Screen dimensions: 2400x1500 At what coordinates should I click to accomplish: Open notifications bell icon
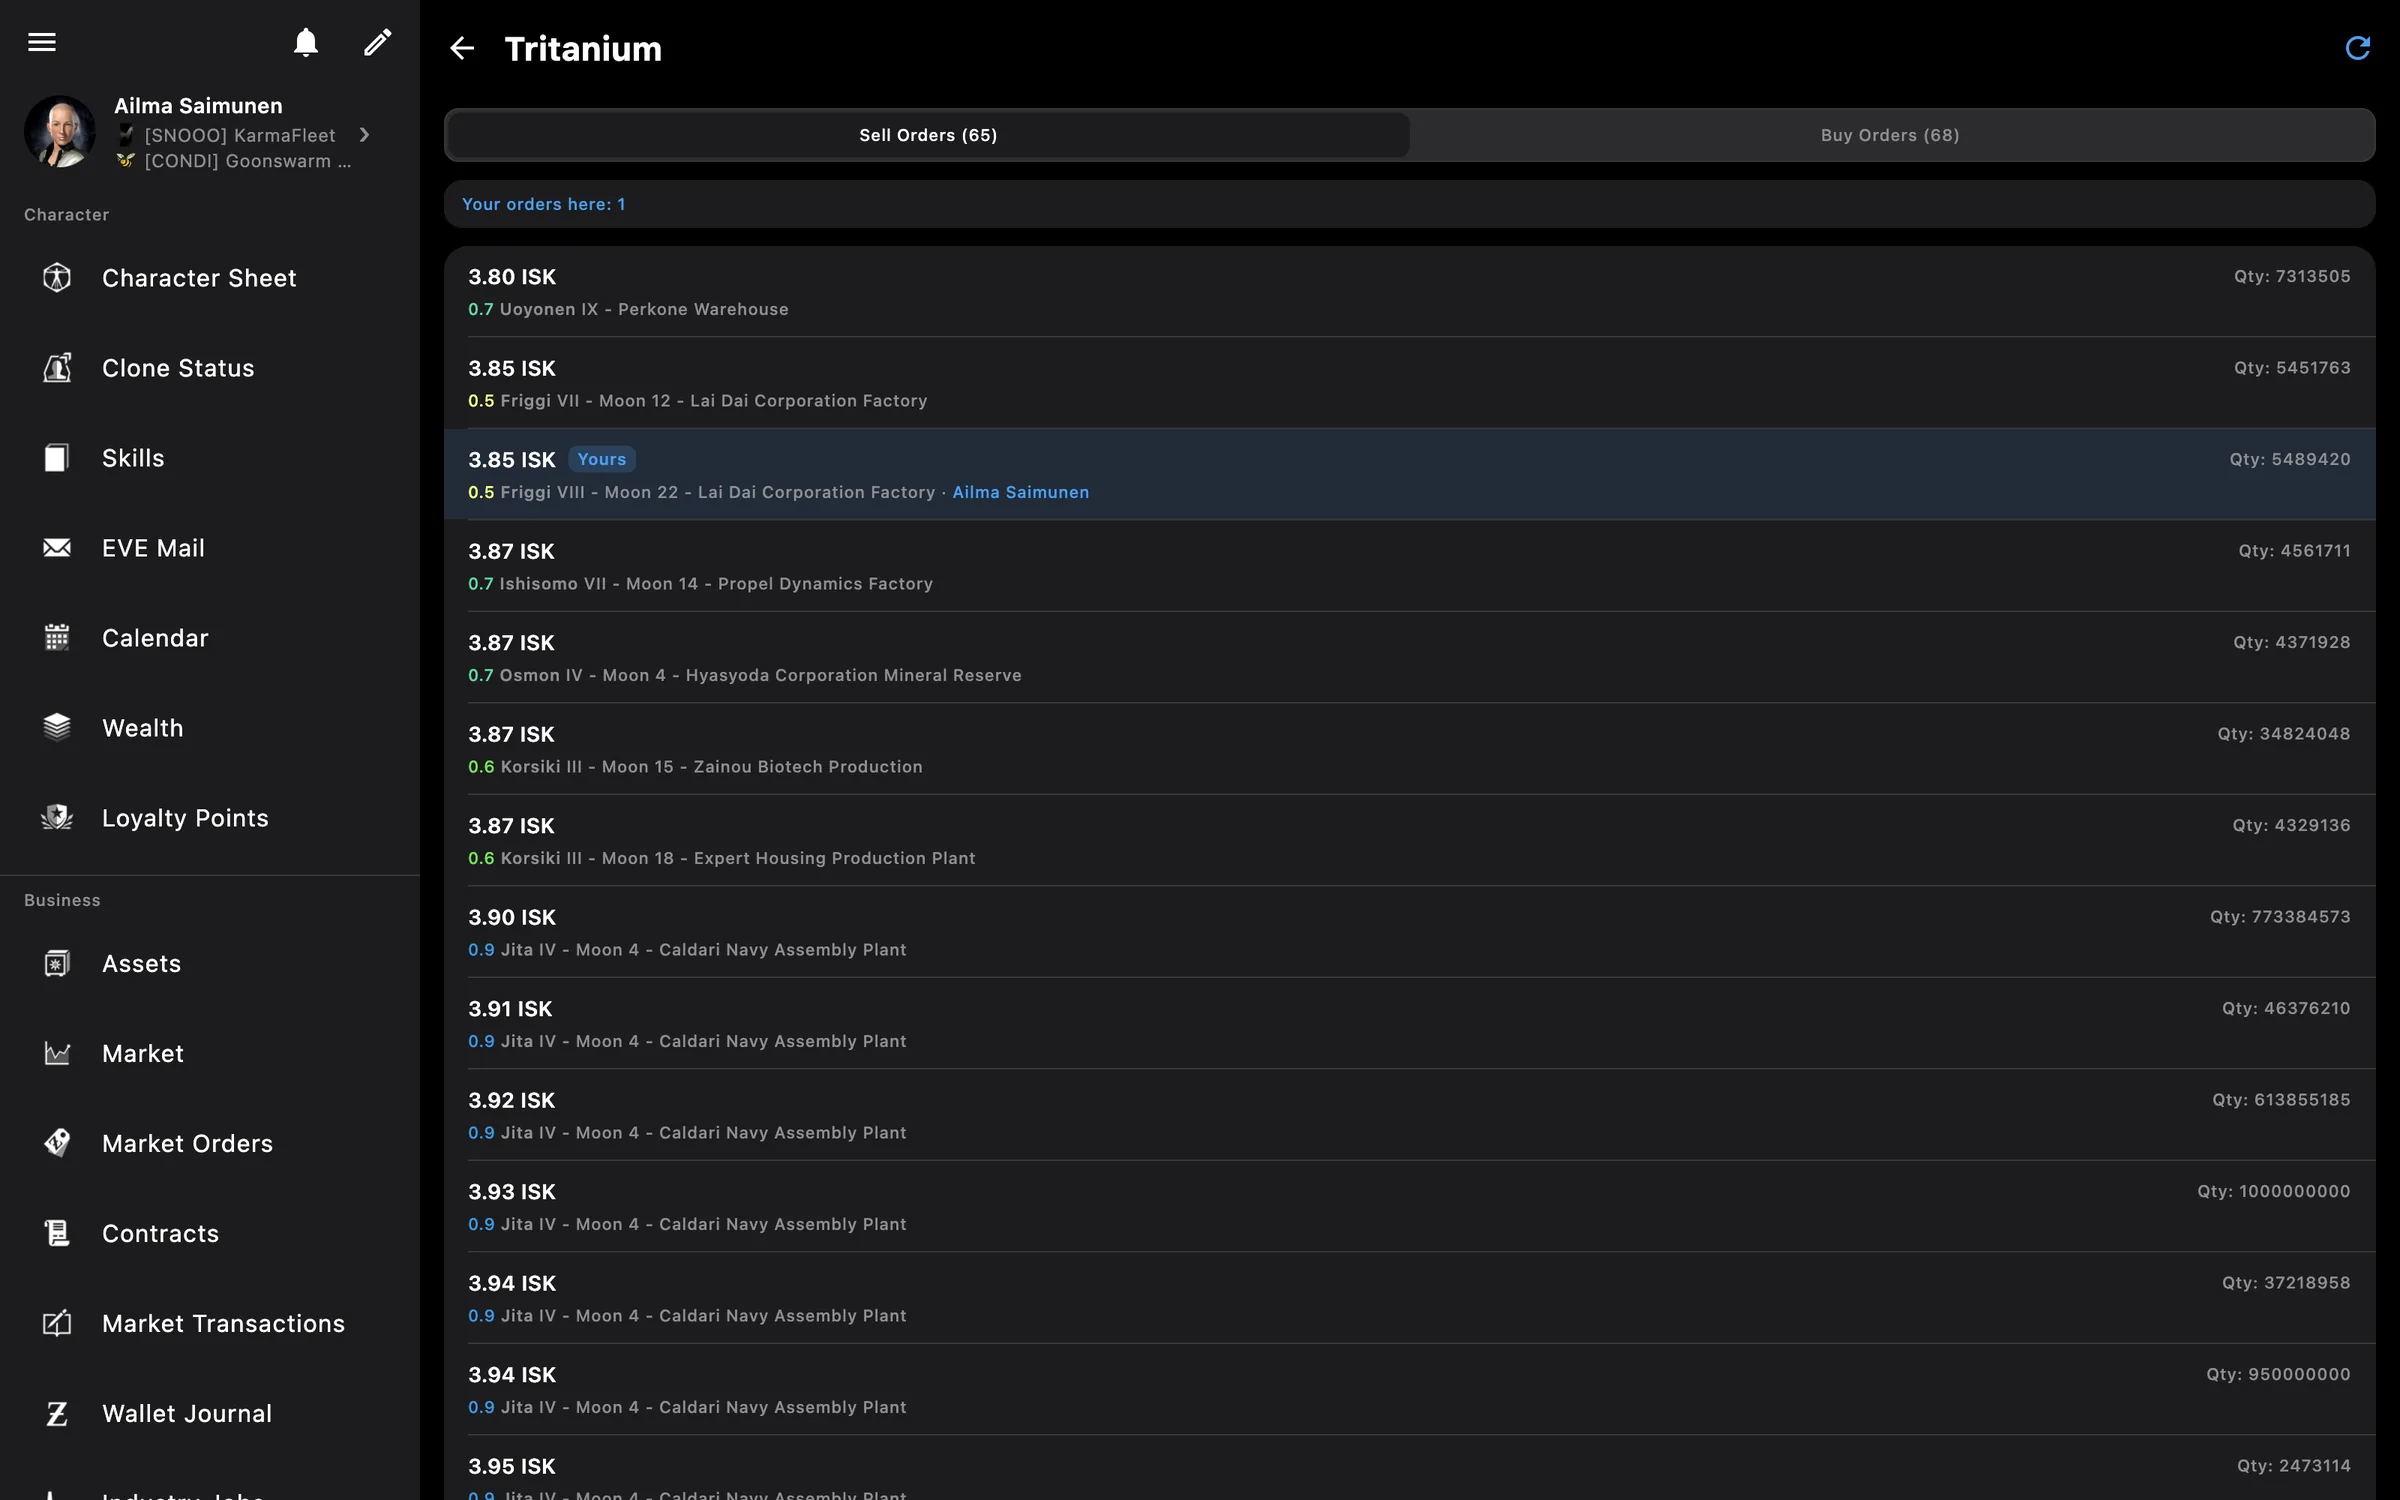pos(306,42)
